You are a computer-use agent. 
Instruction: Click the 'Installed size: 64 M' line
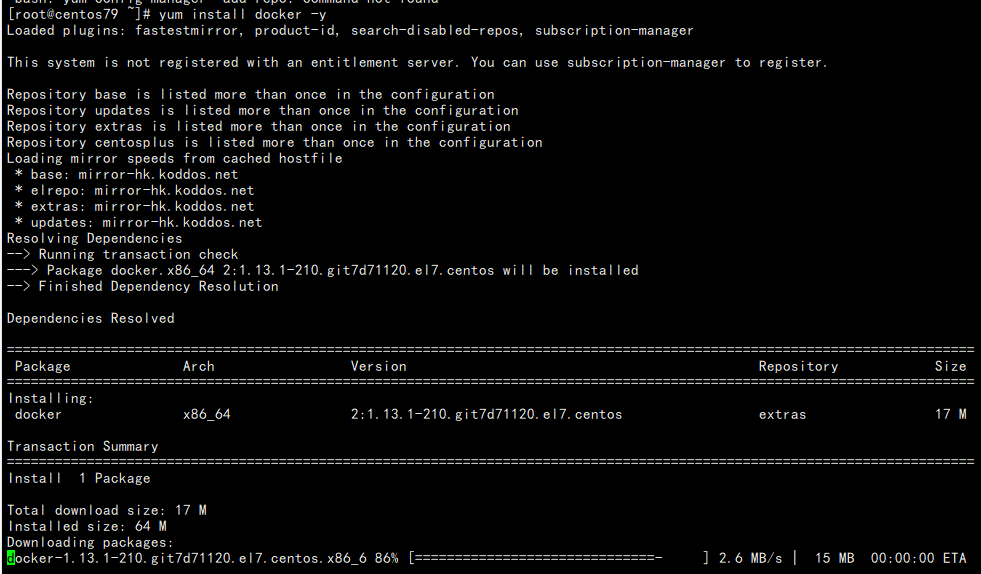pyautogui.click(x=86, y=526)
